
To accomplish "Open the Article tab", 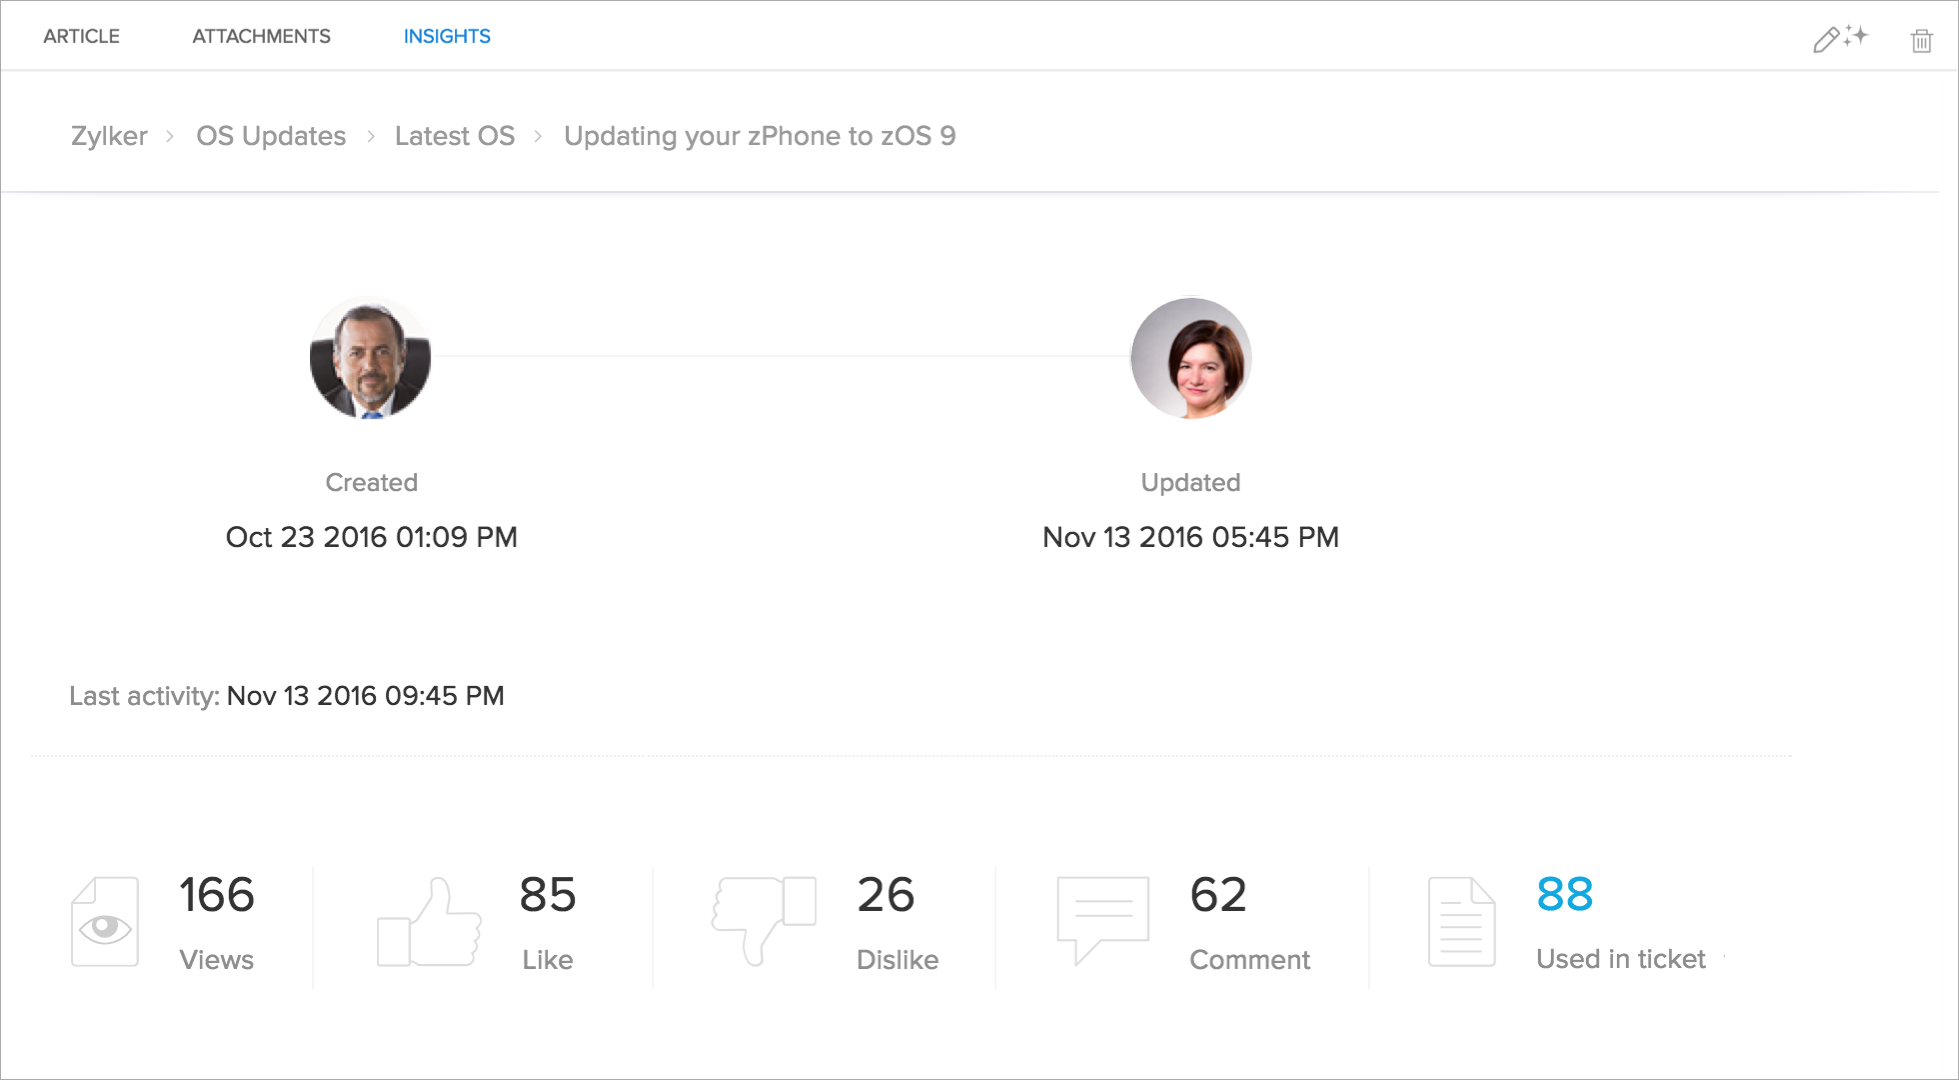I will point(81,36).
